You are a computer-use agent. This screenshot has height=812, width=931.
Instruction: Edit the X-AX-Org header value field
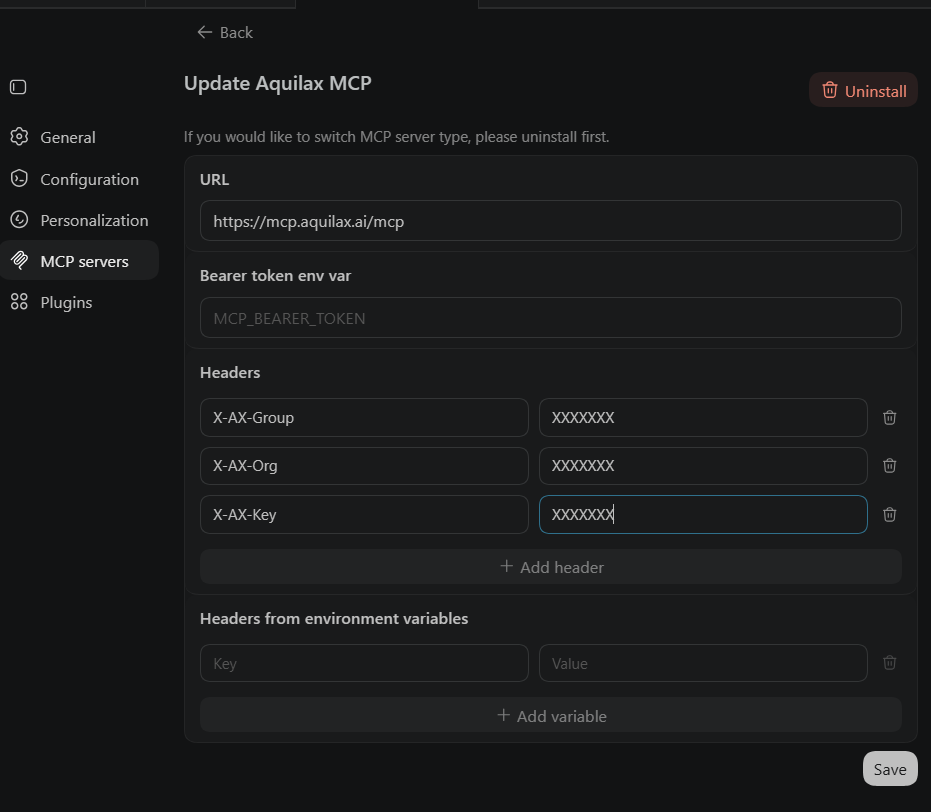pos(703,466)
